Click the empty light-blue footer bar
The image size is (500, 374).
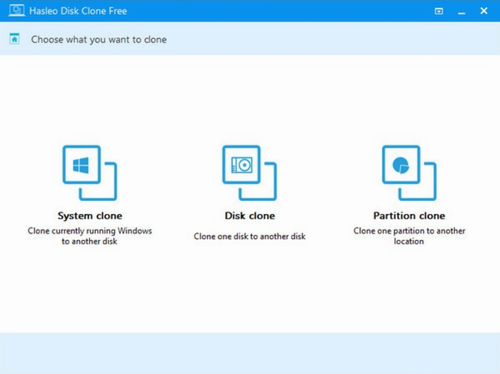(x=250, y=353)
